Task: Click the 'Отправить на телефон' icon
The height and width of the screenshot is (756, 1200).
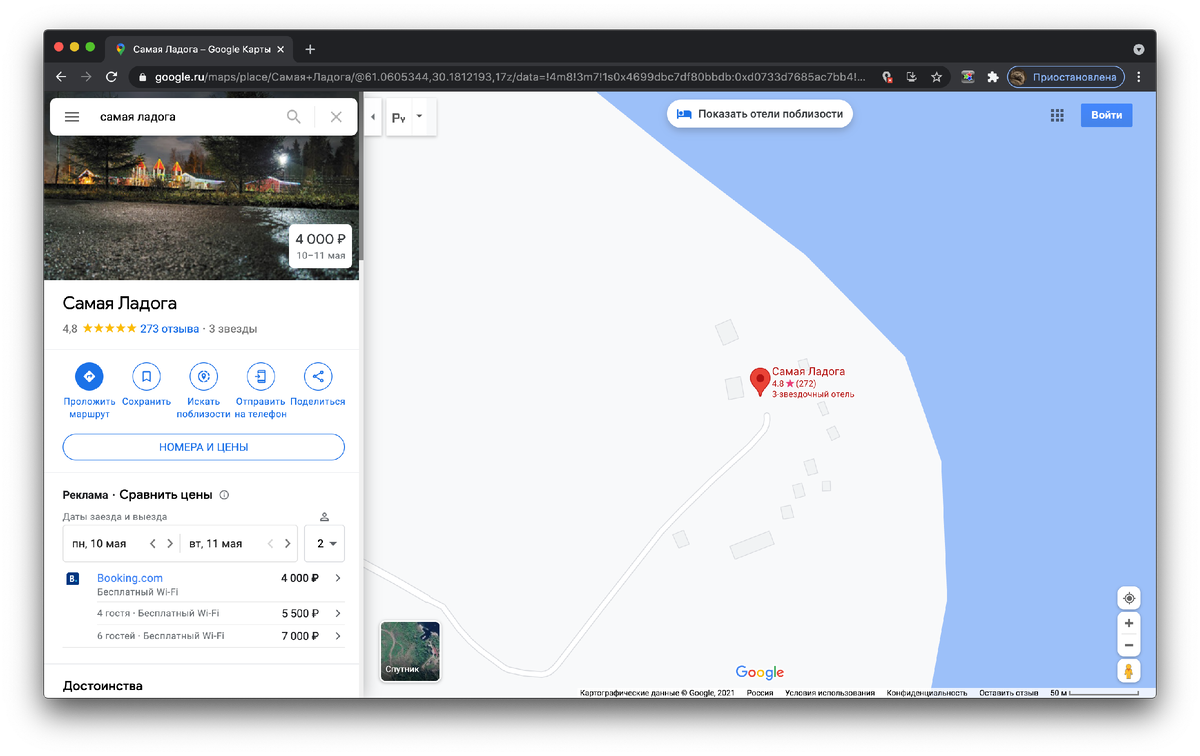Action: pyautogui.click(x=261, y=376)
